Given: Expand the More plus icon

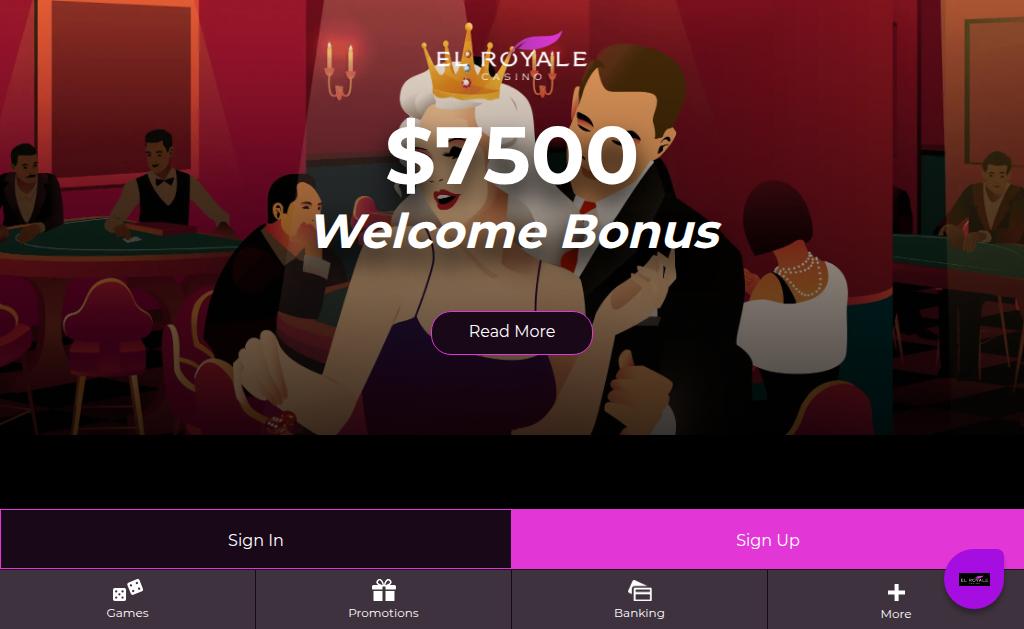Looking at the screenshot, I should pos(896,592).
